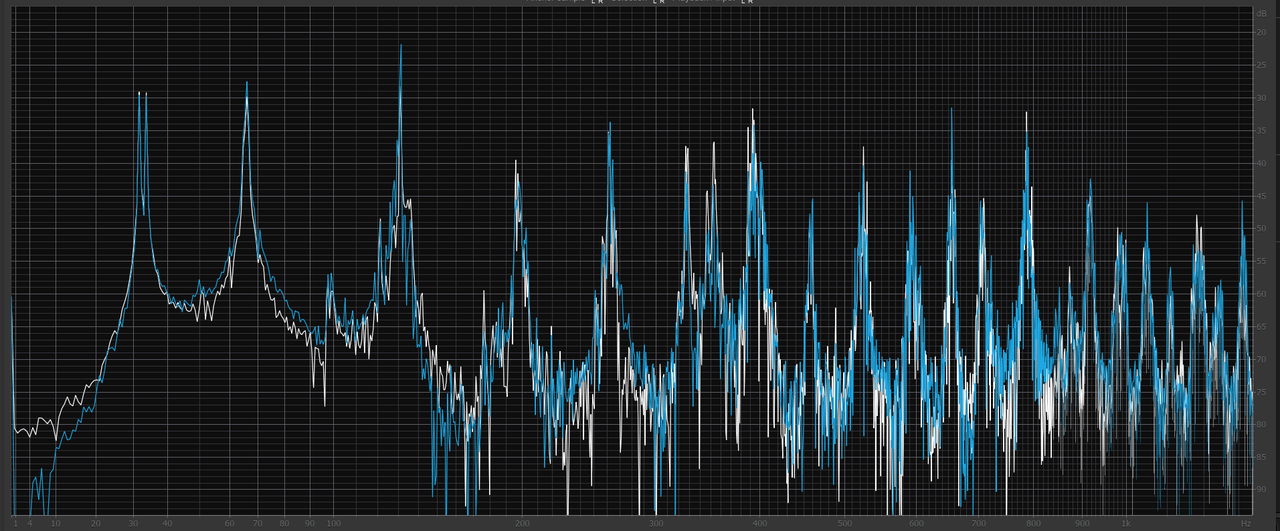
Task: Click the 700 Hz frequency axis label
Action: [x=977, y=523]
